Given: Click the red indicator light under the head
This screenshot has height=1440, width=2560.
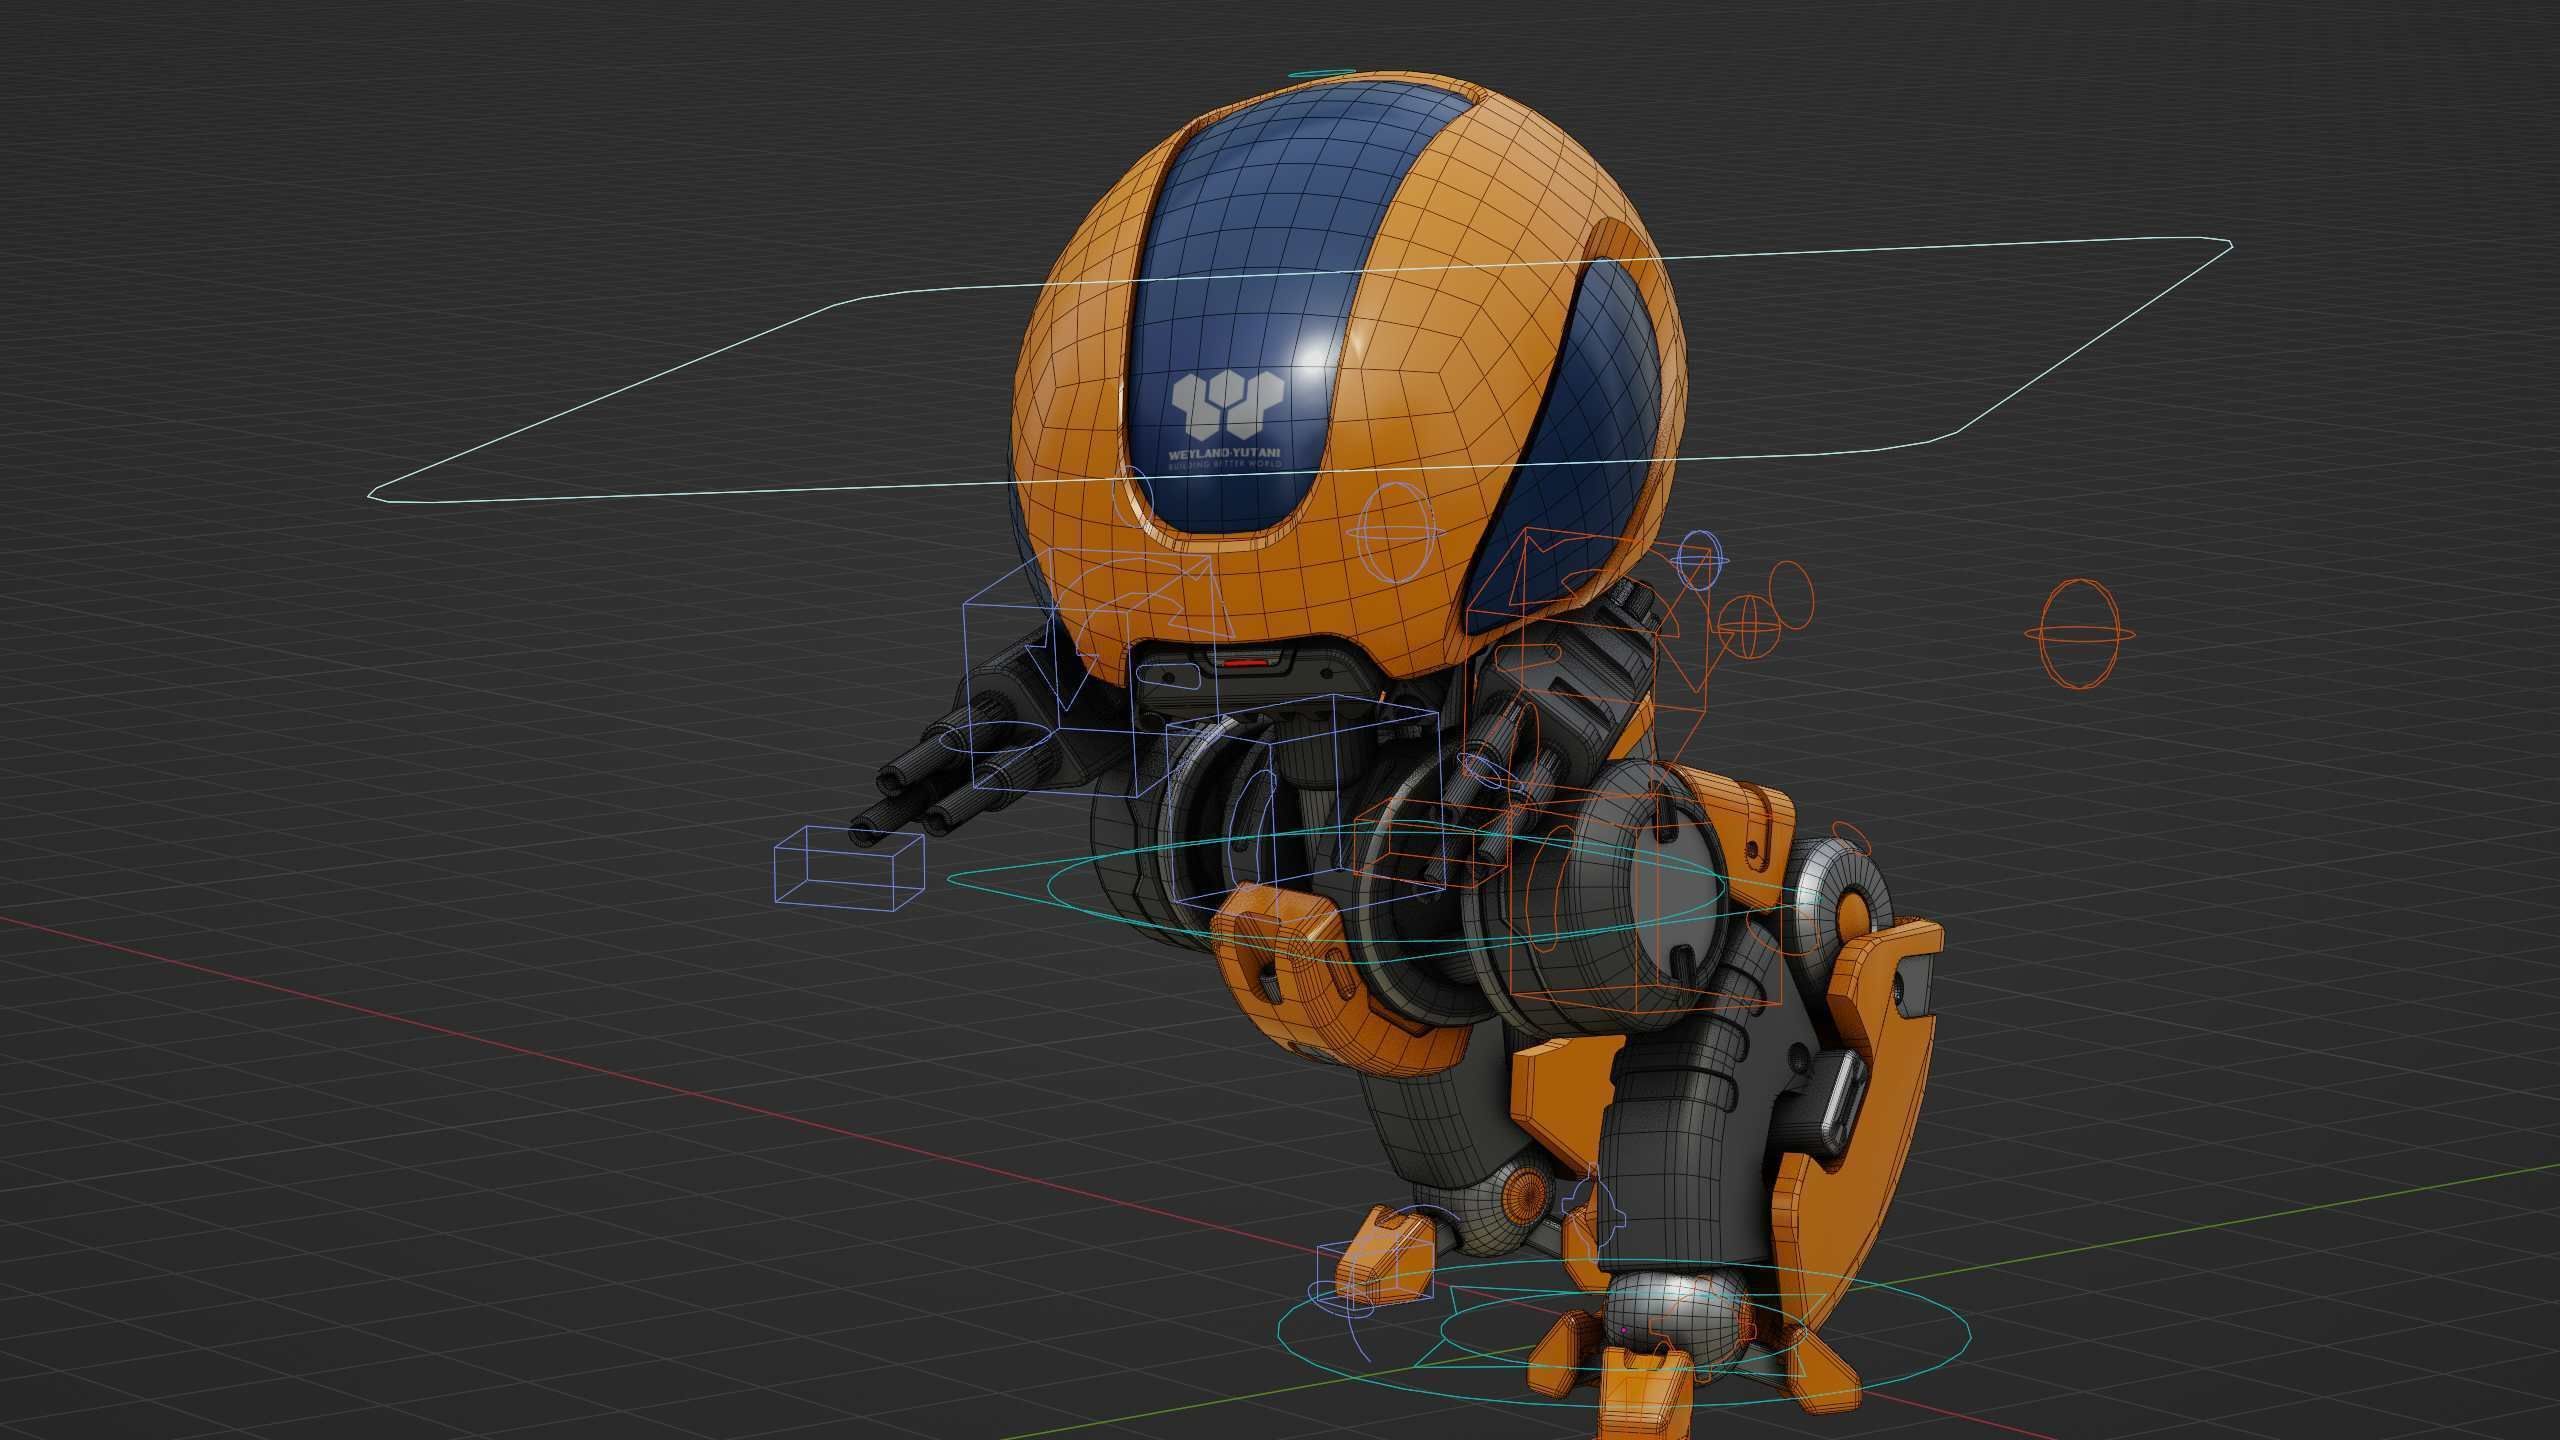Looking at the screenshot, I should coord(1246,661).
